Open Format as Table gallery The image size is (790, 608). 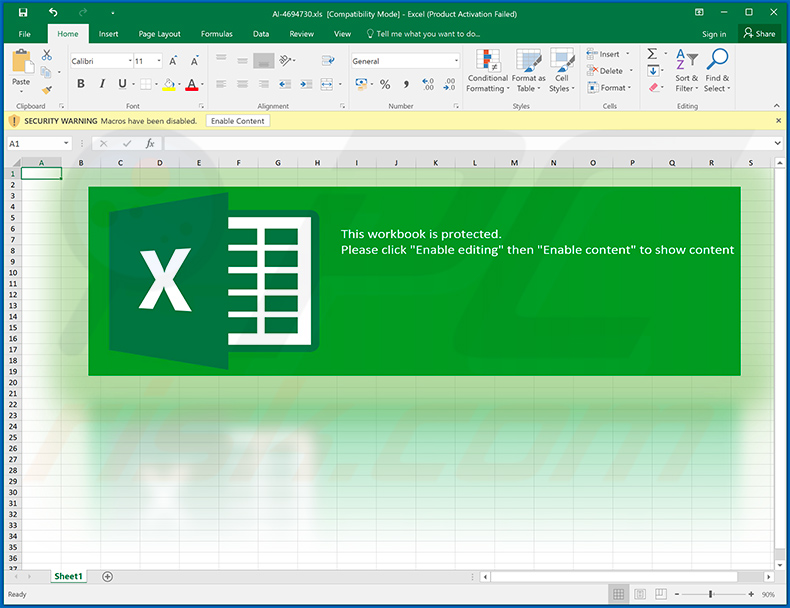pos(529,71)
